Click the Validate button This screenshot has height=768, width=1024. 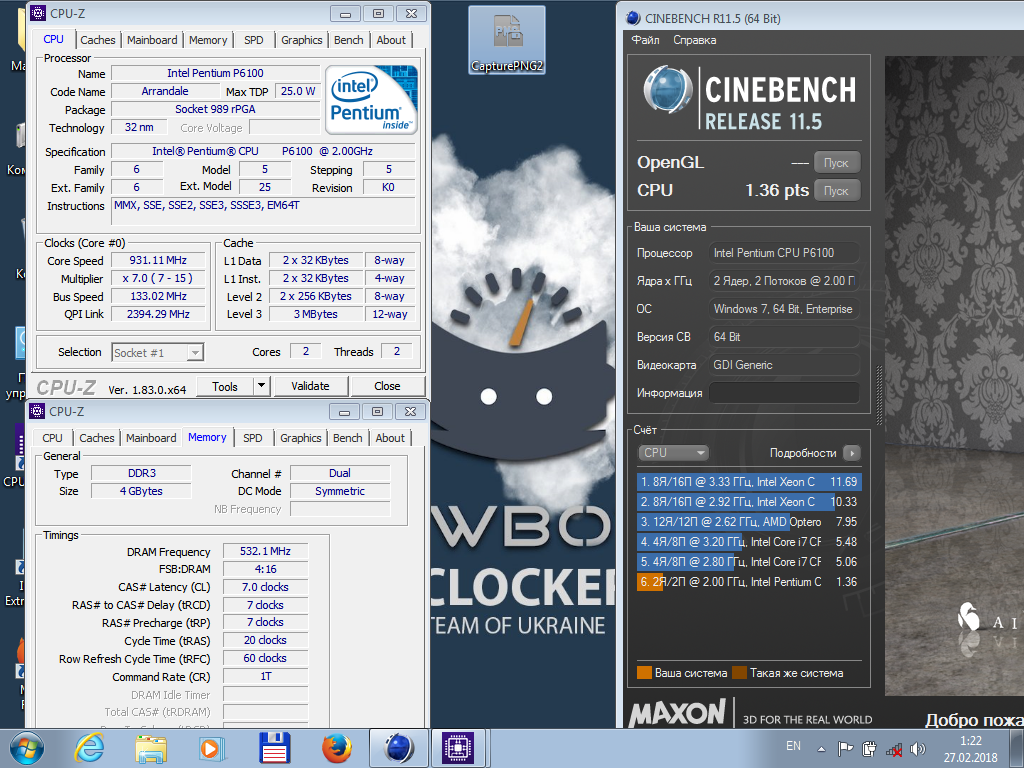click(310, 386)
